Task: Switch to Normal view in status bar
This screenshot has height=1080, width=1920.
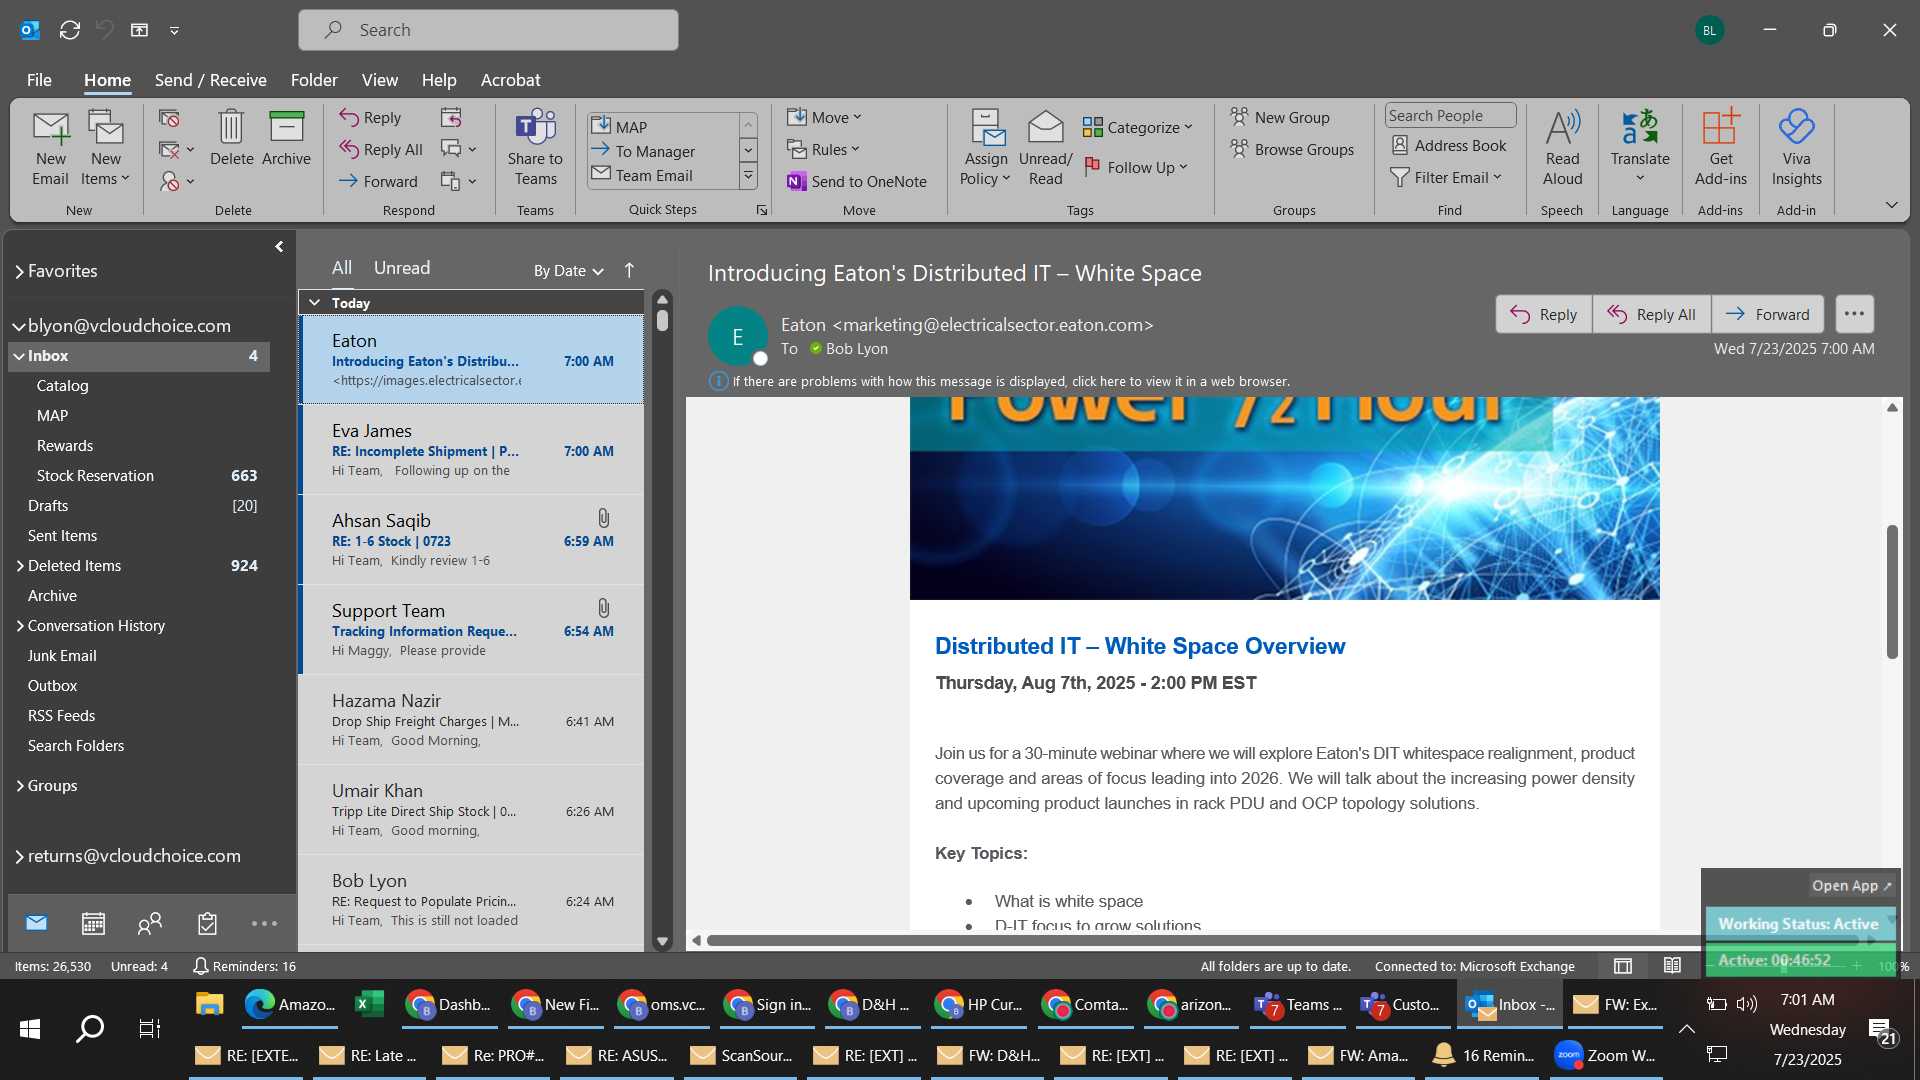Action: click(x=1623, y=966)
